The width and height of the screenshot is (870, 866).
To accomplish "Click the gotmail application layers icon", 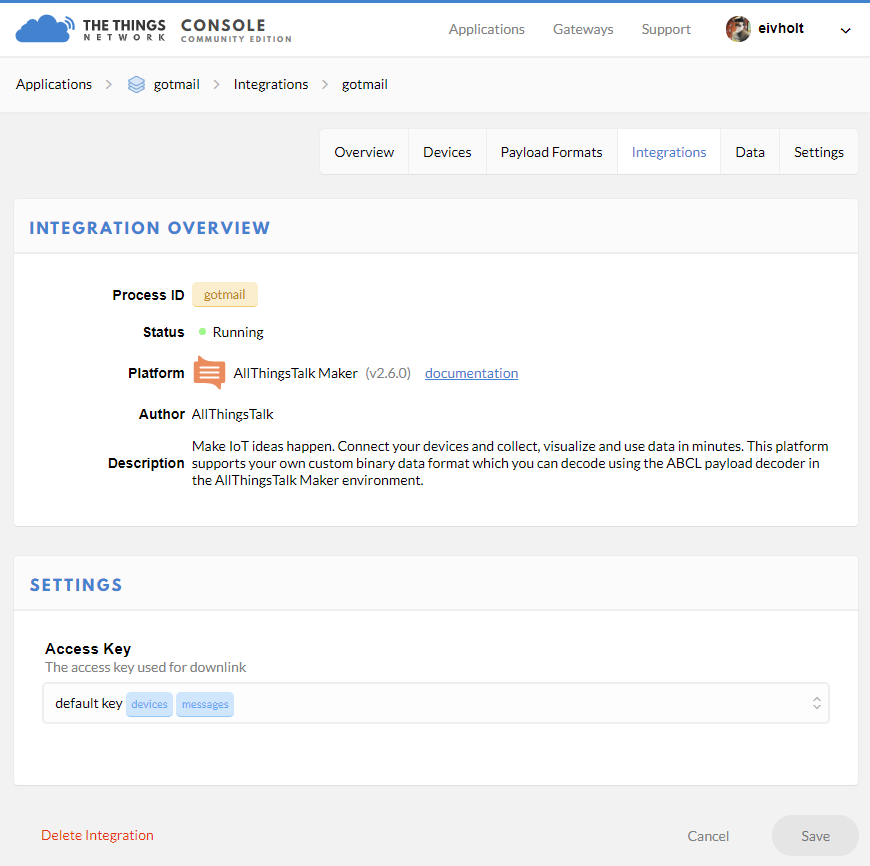I will tap(136, 84).
